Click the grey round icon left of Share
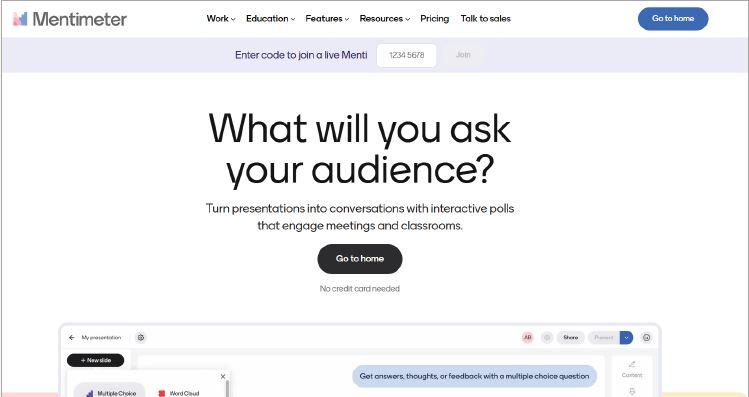 [547, 337]
